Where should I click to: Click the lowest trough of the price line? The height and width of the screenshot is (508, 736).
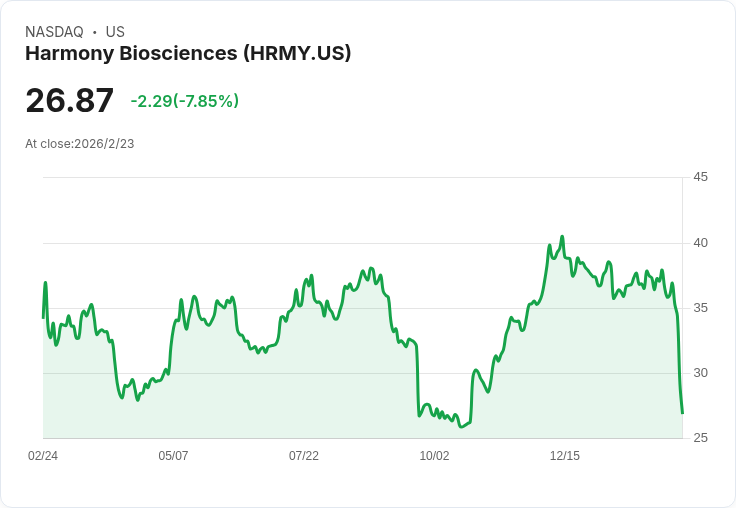coord(460,427)
